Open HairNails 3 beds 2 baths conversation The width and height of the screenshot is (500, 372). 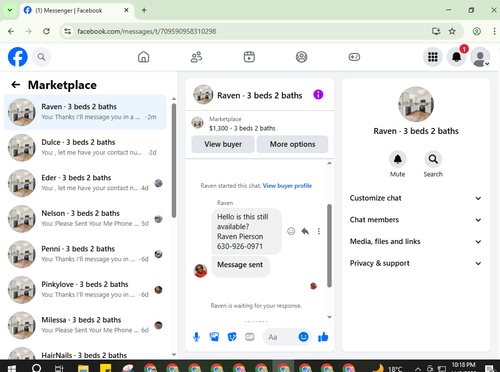(x=85, y=353)
